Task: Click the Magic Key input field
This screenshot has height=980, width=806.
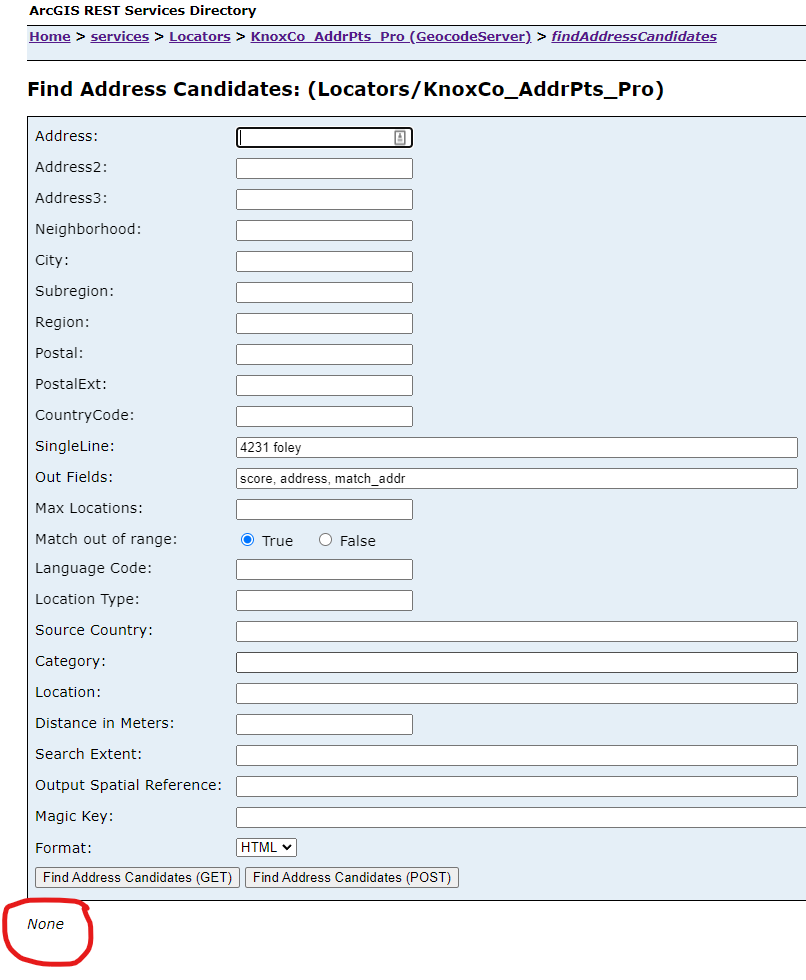Action: click(x=520, y=817)
